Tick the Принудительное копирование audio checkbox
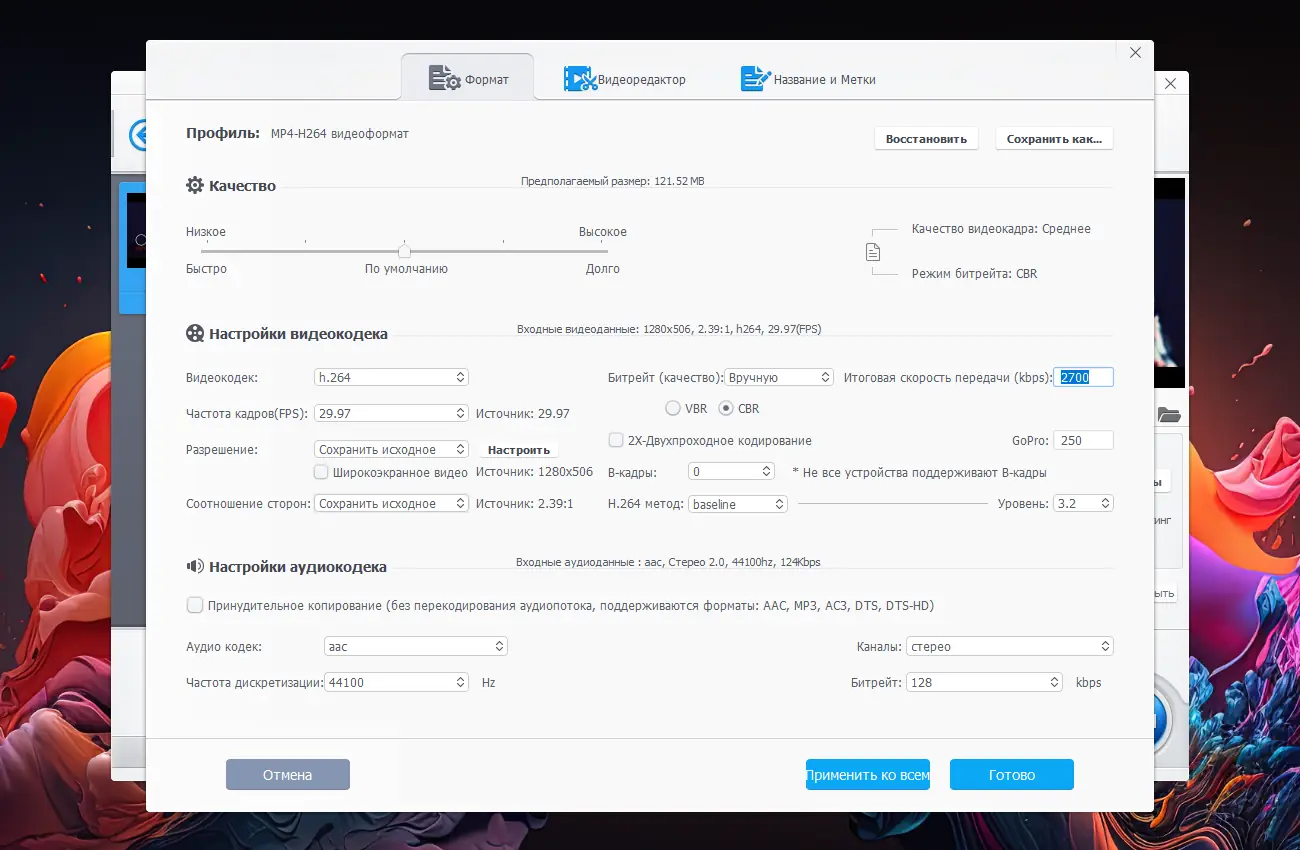Image resolution: width=1300 pixels, height=850 pixels. [x=194, y=605]
